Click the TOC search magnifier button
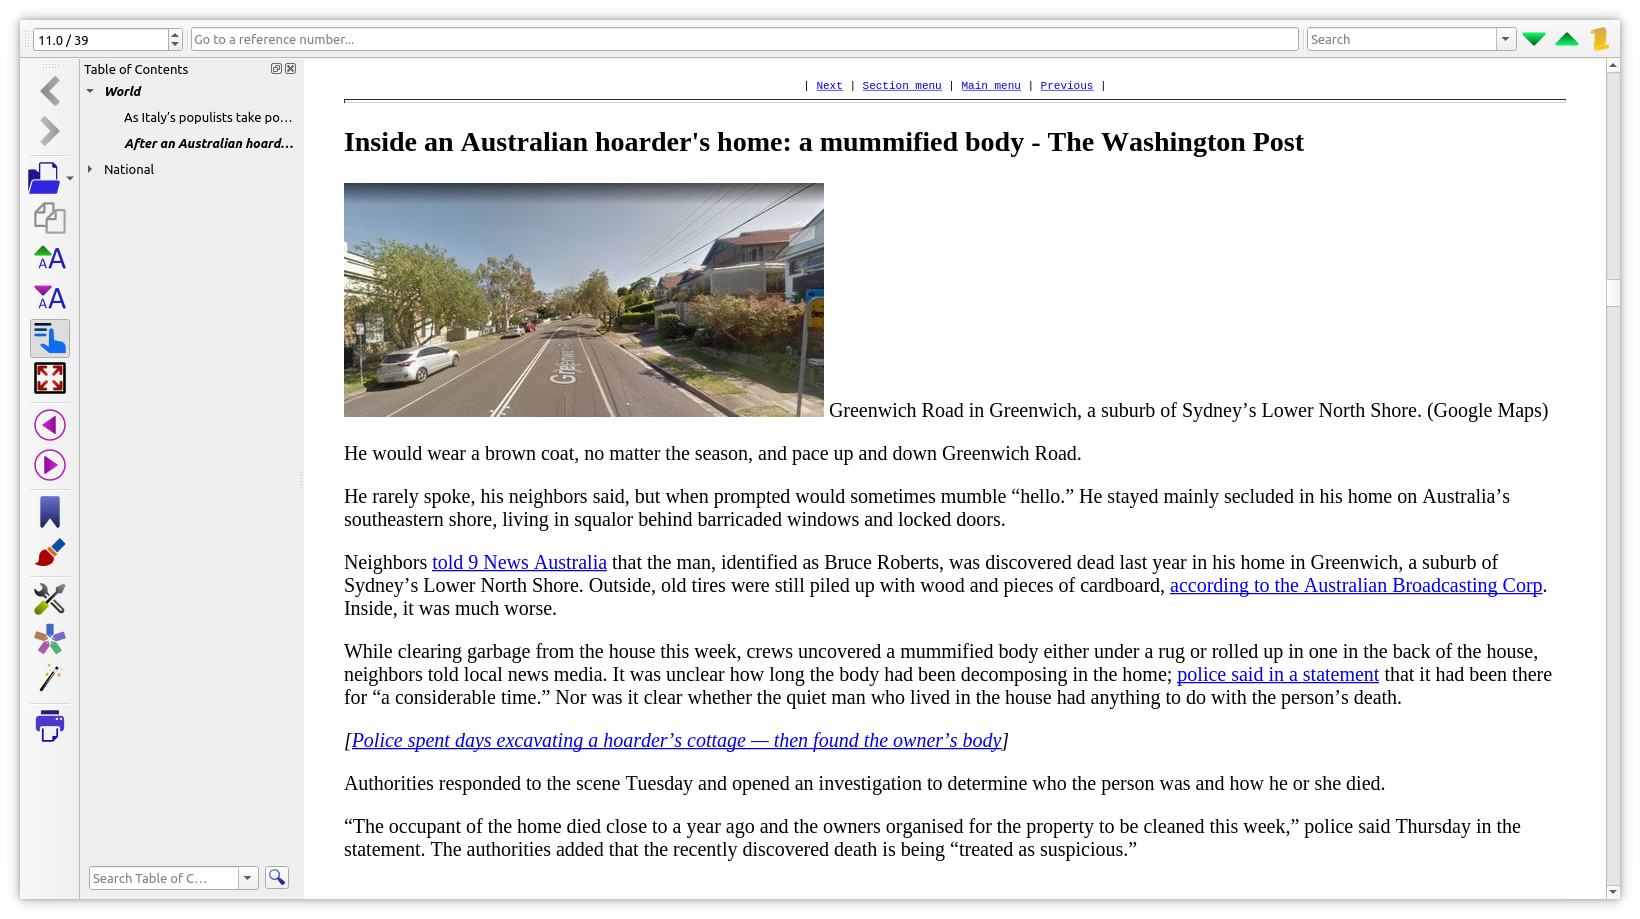Screen dimensions: 1640x919 (x=277, y=877)
